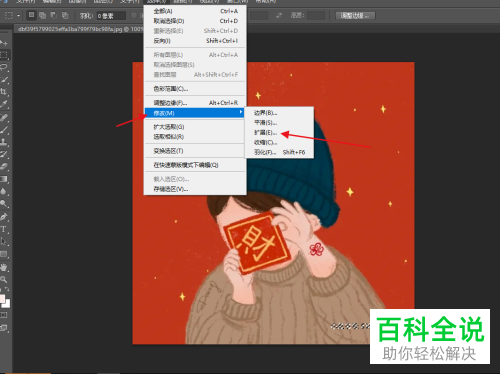Screen dimensions: 500x374
Task: Choose 存储选区(V) Save Selection item
Action: click(x=196, y=189)
